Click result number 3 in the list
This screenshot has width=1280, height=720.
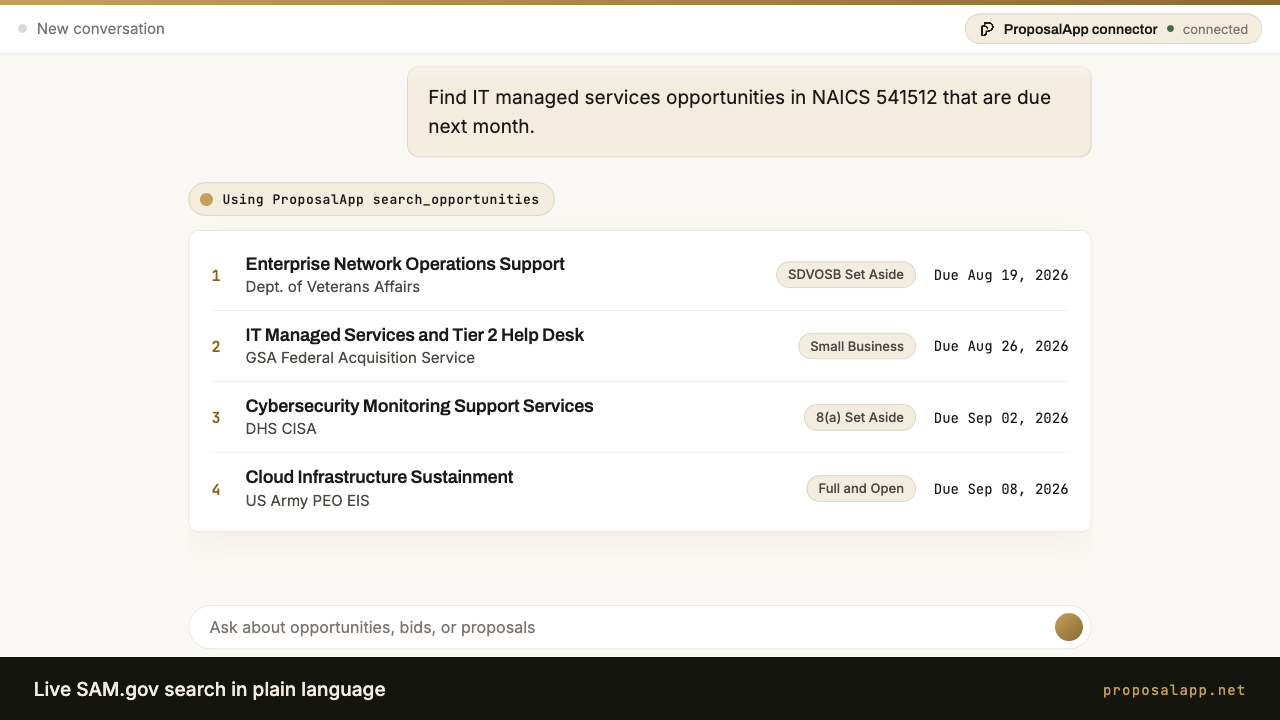click(x=216, y=417)
